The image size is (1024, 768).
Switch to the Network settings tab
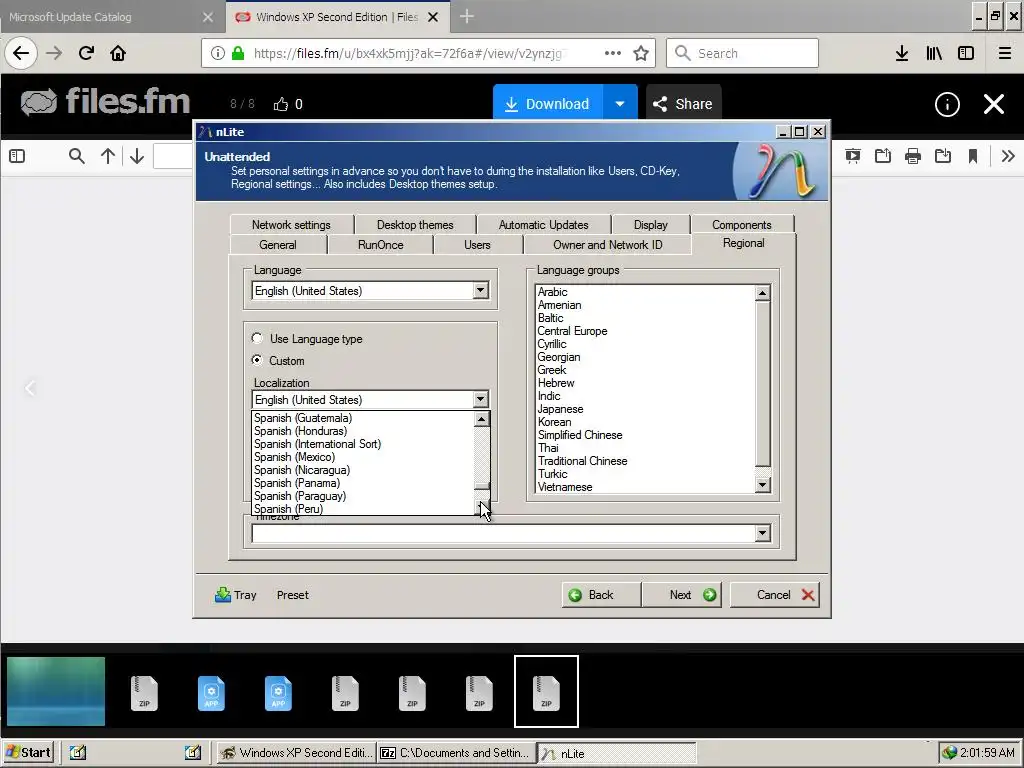pyautogui.click(x=291, y=225)
